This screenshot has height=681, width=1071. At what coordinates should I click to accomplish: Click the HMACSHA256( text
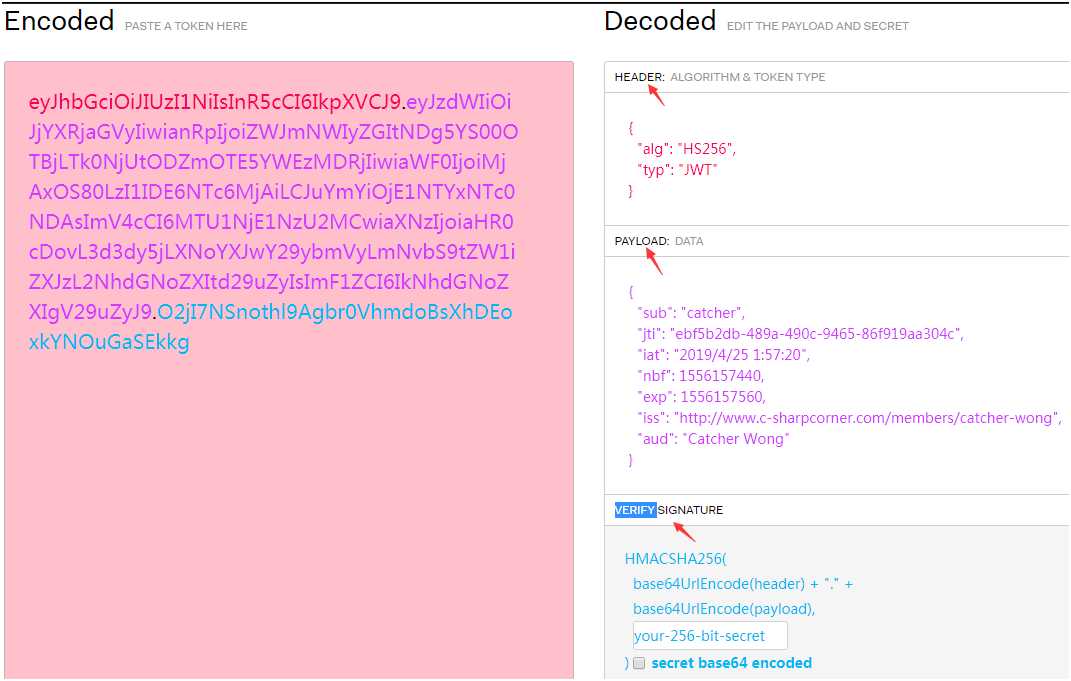(x=676, y=559)
